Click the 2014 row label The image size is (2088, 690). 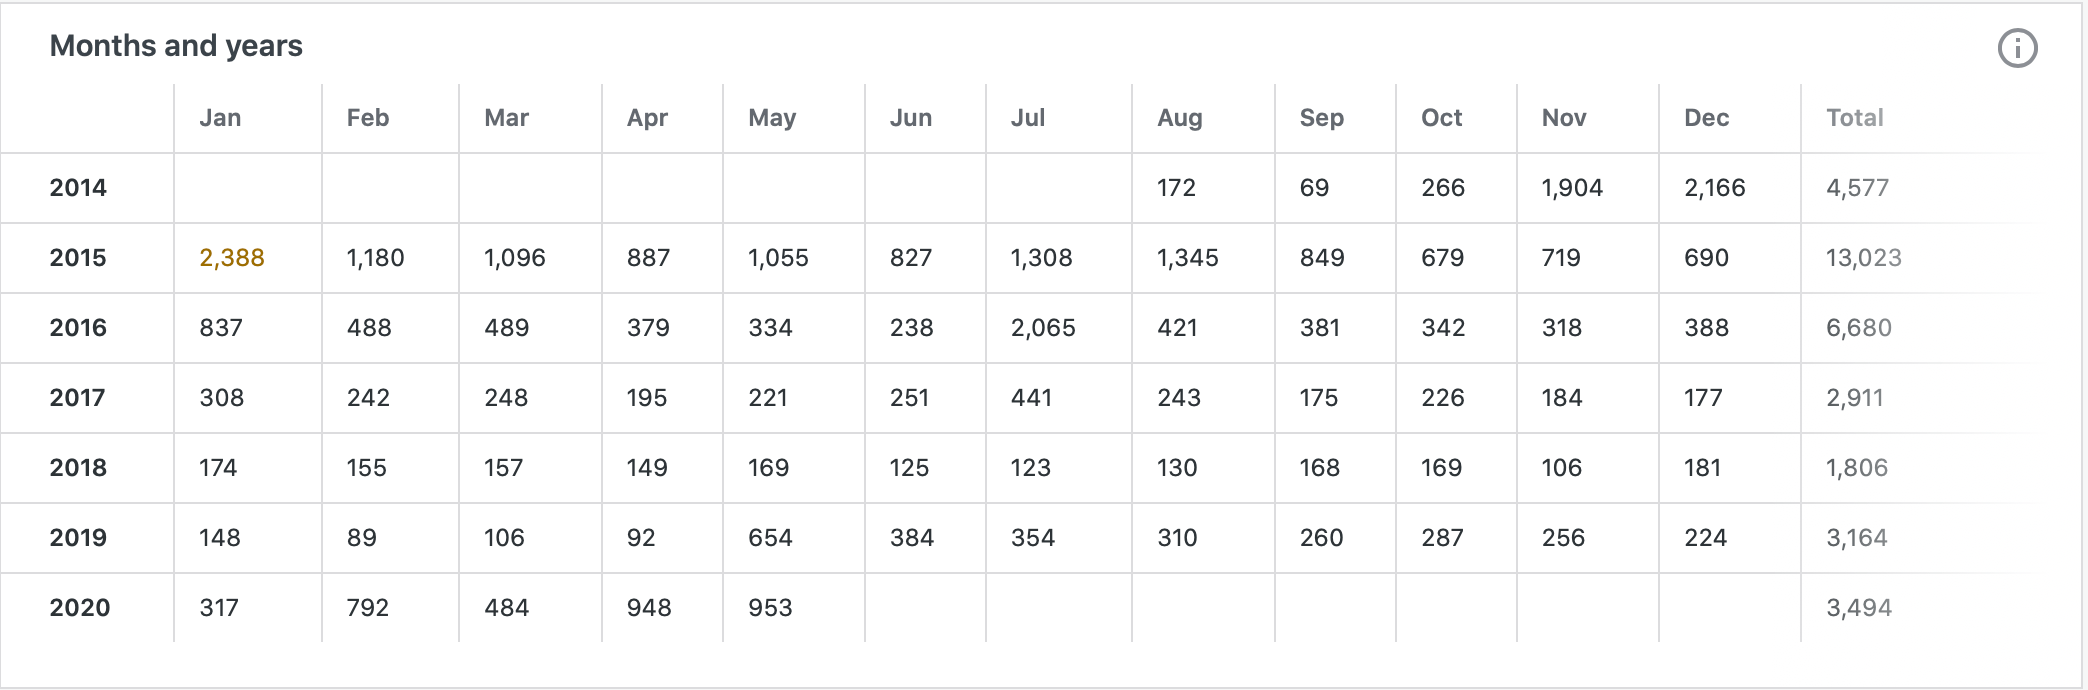tap(78, 188)
